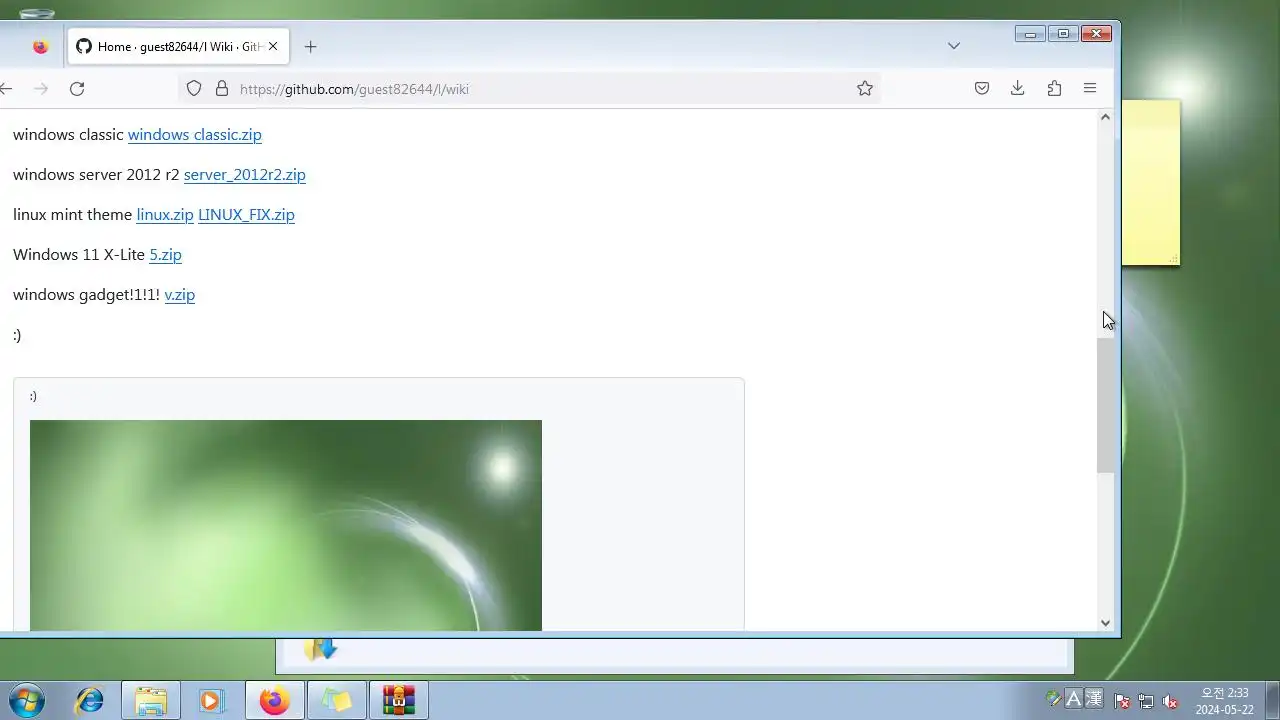Reload the current GitHub page
Image resolution: width=1280 pixels, height=720 pixels.
[77, 89]
